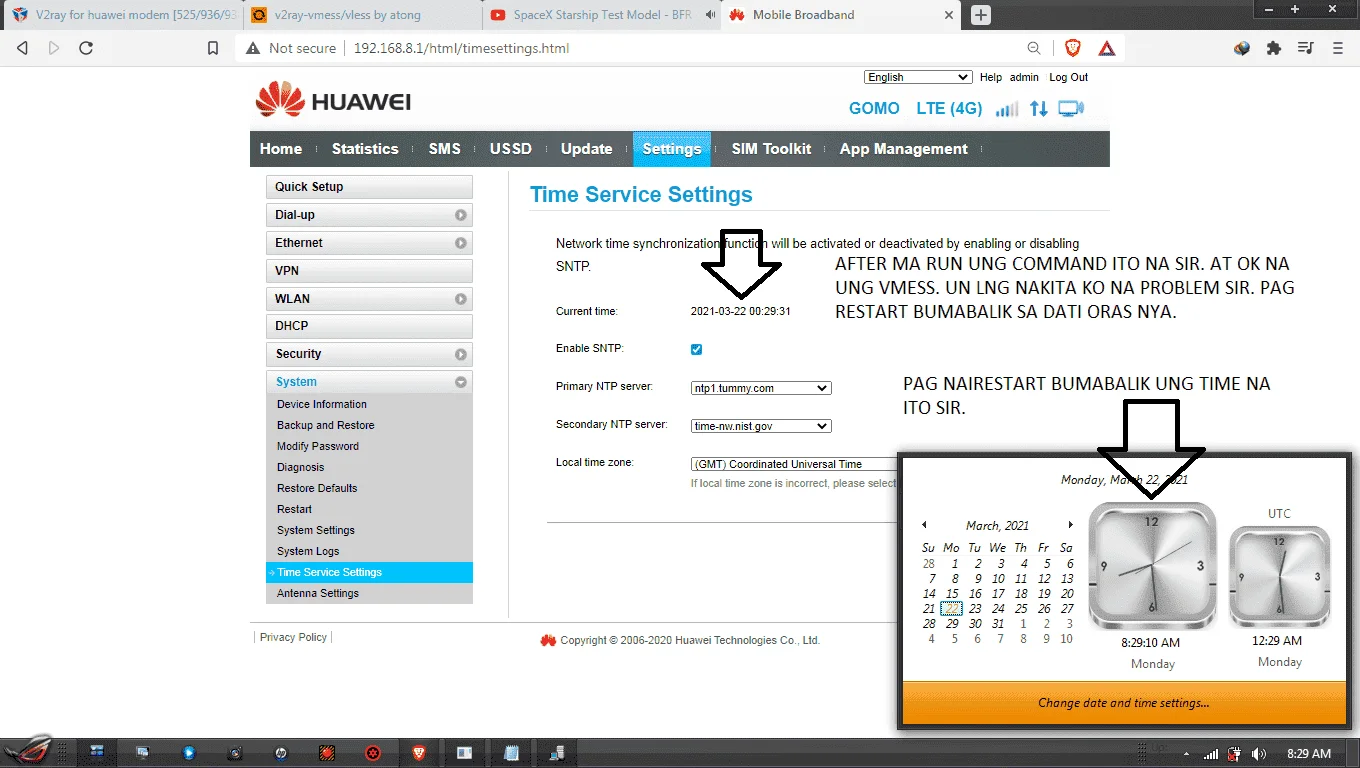
Task: Click the data up/down arrows status icon
Action: pos(1039,109)
